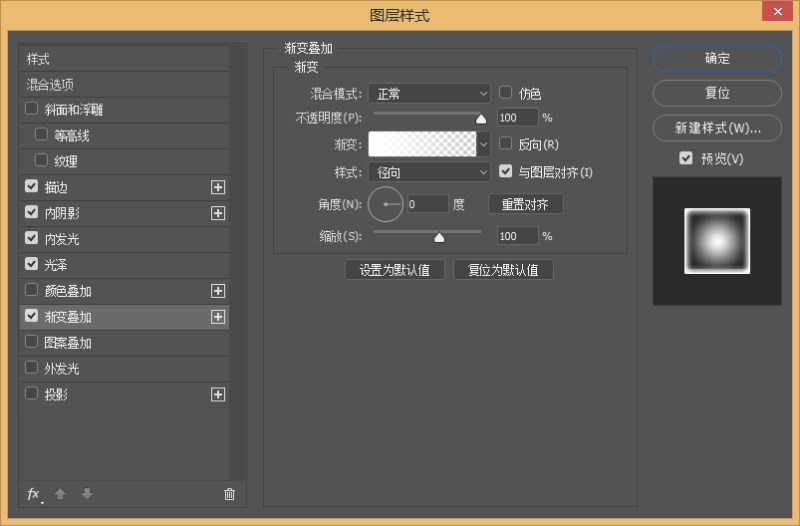Click the trash icon to delete effect
Viewport: 800px width, 526px height.
tap(229, 494)
